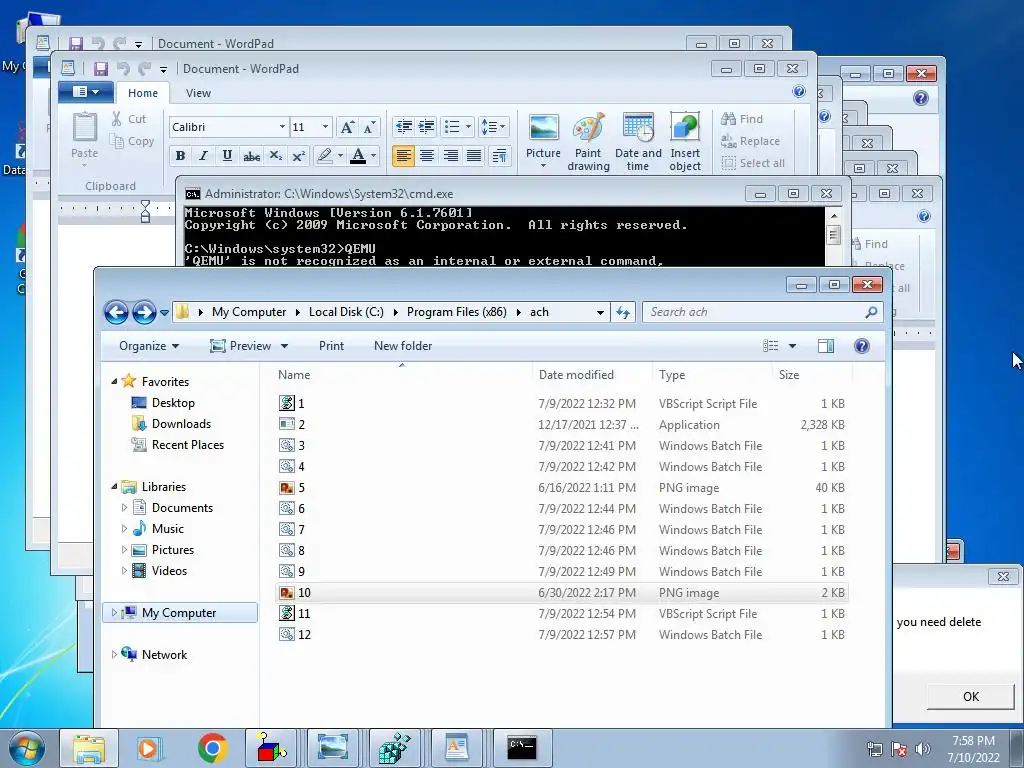This screenshot has height=768, width=1024.
Task: Toggle Underline in WordPad ribbon
Action: pos(227,155)
